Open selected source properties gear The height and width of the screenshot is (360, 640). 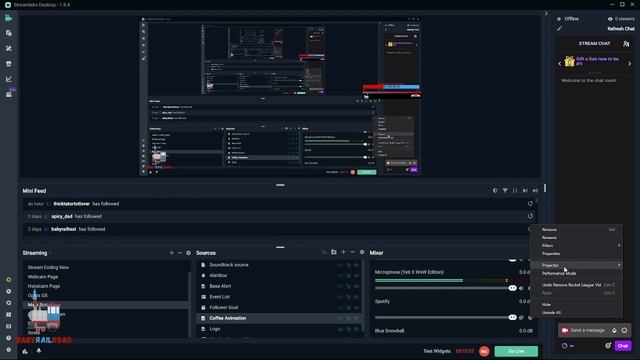362,252
